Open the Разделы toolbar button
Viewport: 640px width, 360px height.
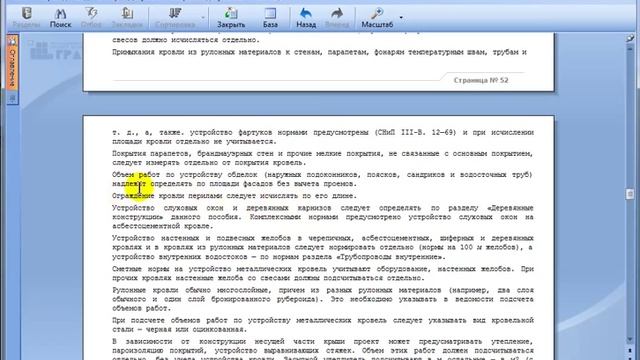(27, 18)
